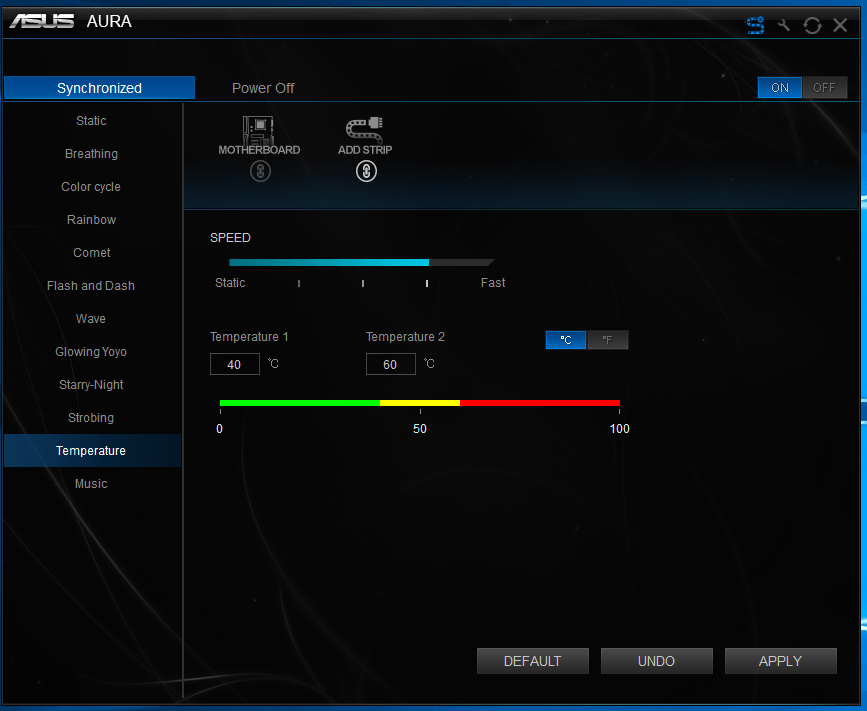Click the refresh arrows icon
Viewport: 867px width, 711px height.
point(812,25)
